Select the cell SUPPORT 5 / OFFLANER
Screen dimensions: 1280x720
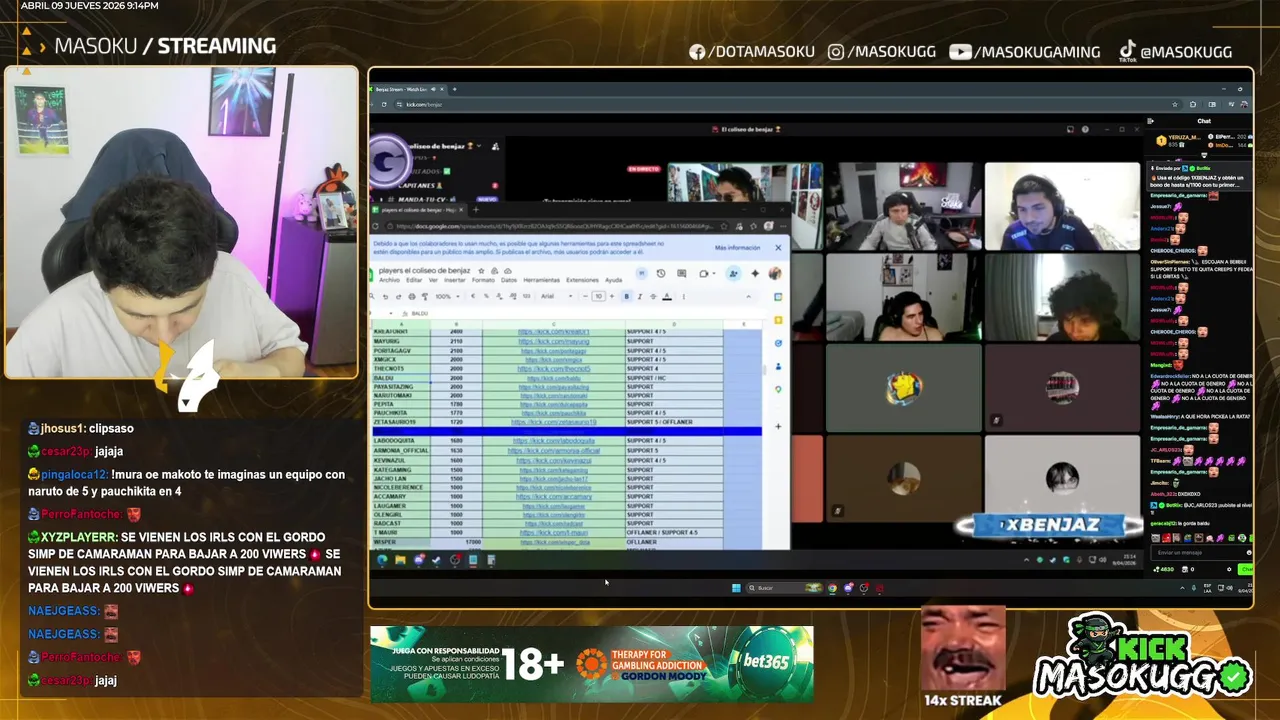(674, 422)
